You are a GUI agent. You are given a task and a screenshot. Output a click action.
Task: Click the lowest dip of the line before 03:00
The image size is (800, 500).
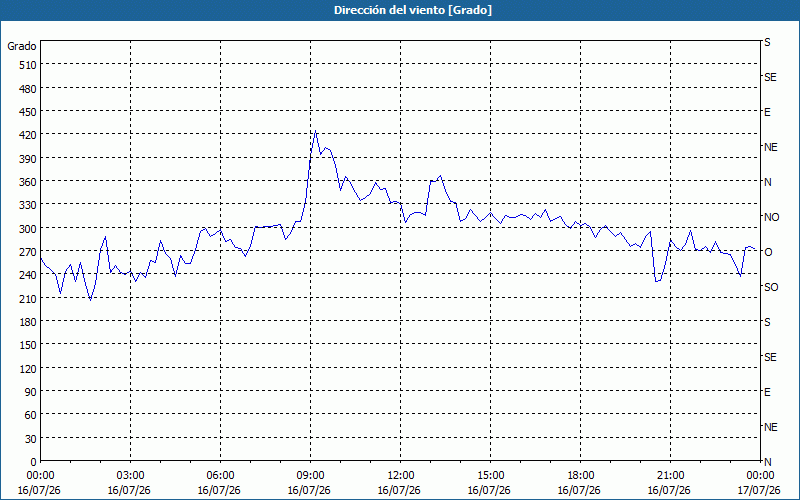[x=90, y=300]
